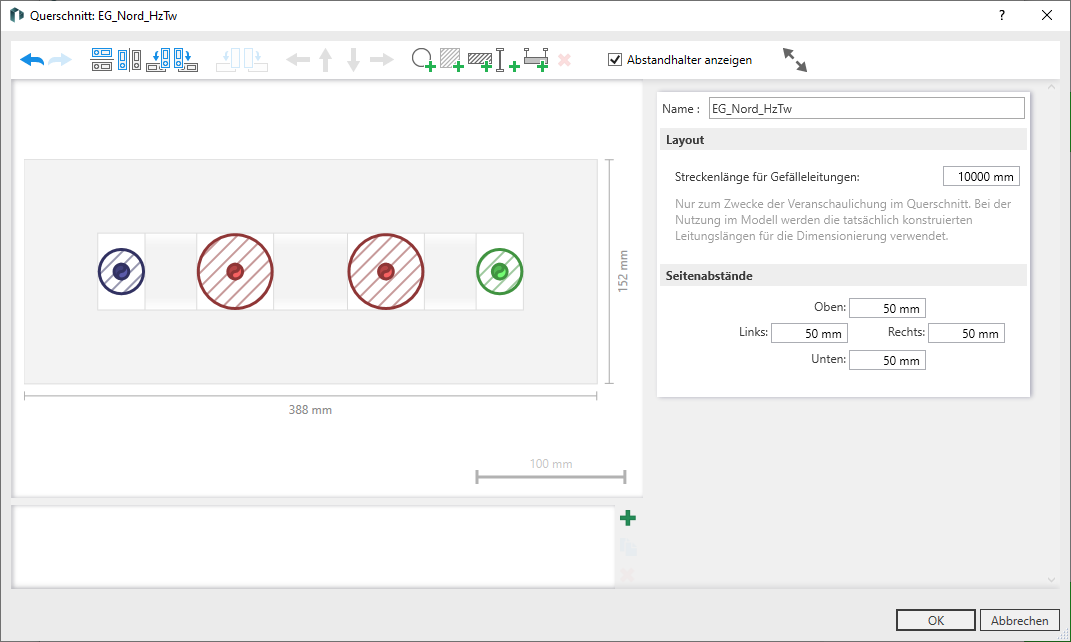
Task: Click the spacer between red and green pipe
Action: click(450, 272)
